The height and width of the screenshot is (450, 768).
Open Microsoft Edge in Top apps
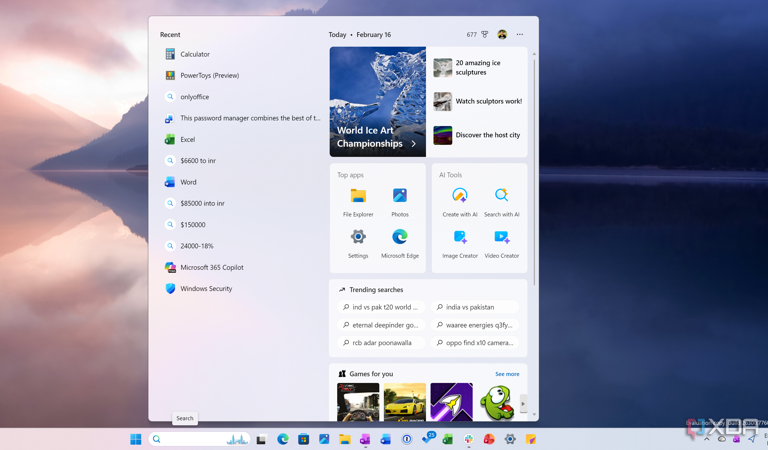(x=400, y=244)
